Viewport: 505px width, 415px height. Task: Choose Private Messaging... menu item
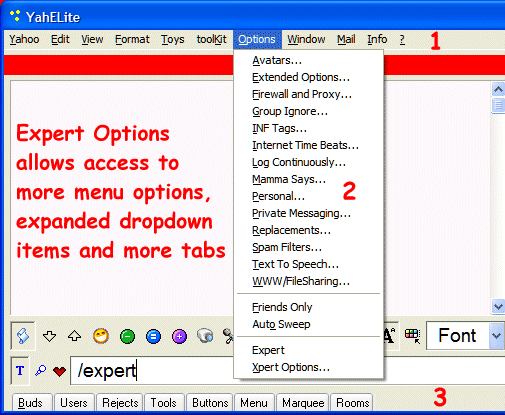[x=309, y=213]
